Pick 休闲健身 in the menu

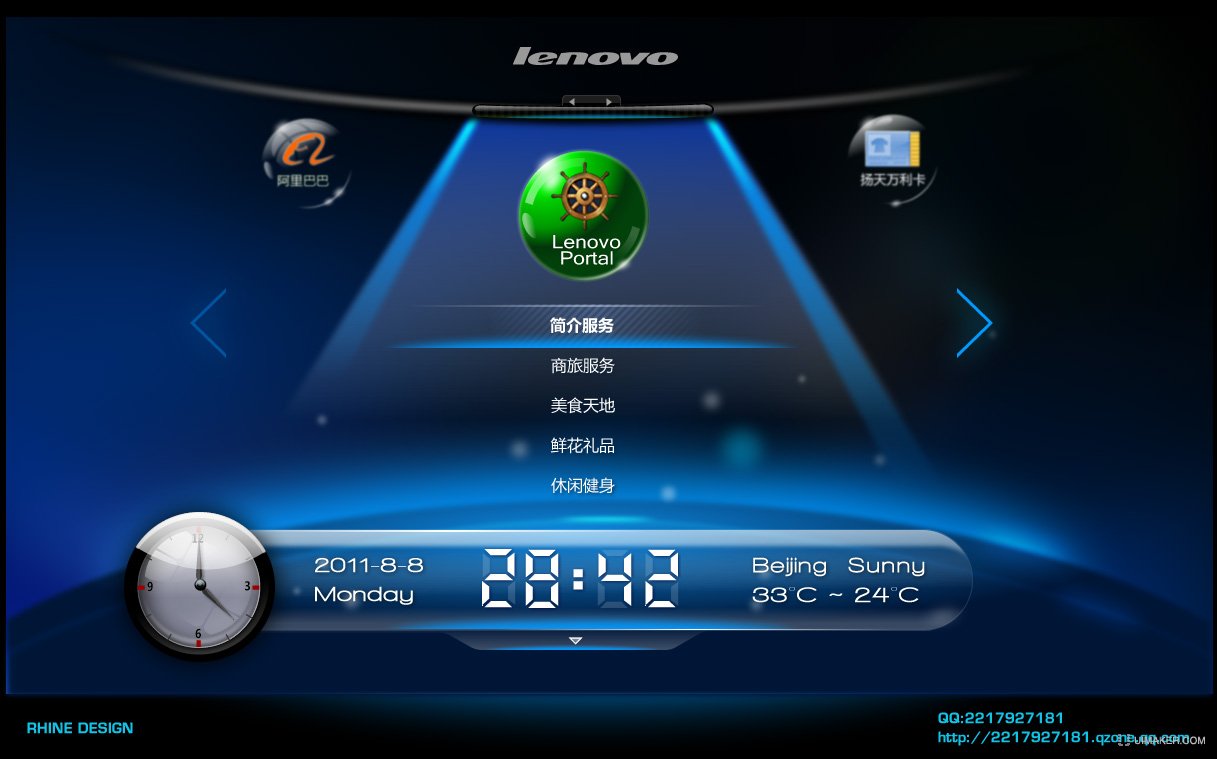click(582, 486)
